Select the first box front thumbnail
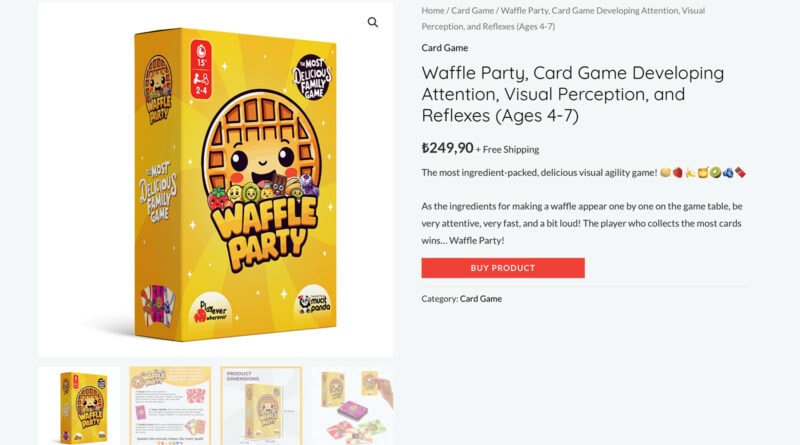The width and height of the screenshot is (800, 445). (x=79, y=406)
